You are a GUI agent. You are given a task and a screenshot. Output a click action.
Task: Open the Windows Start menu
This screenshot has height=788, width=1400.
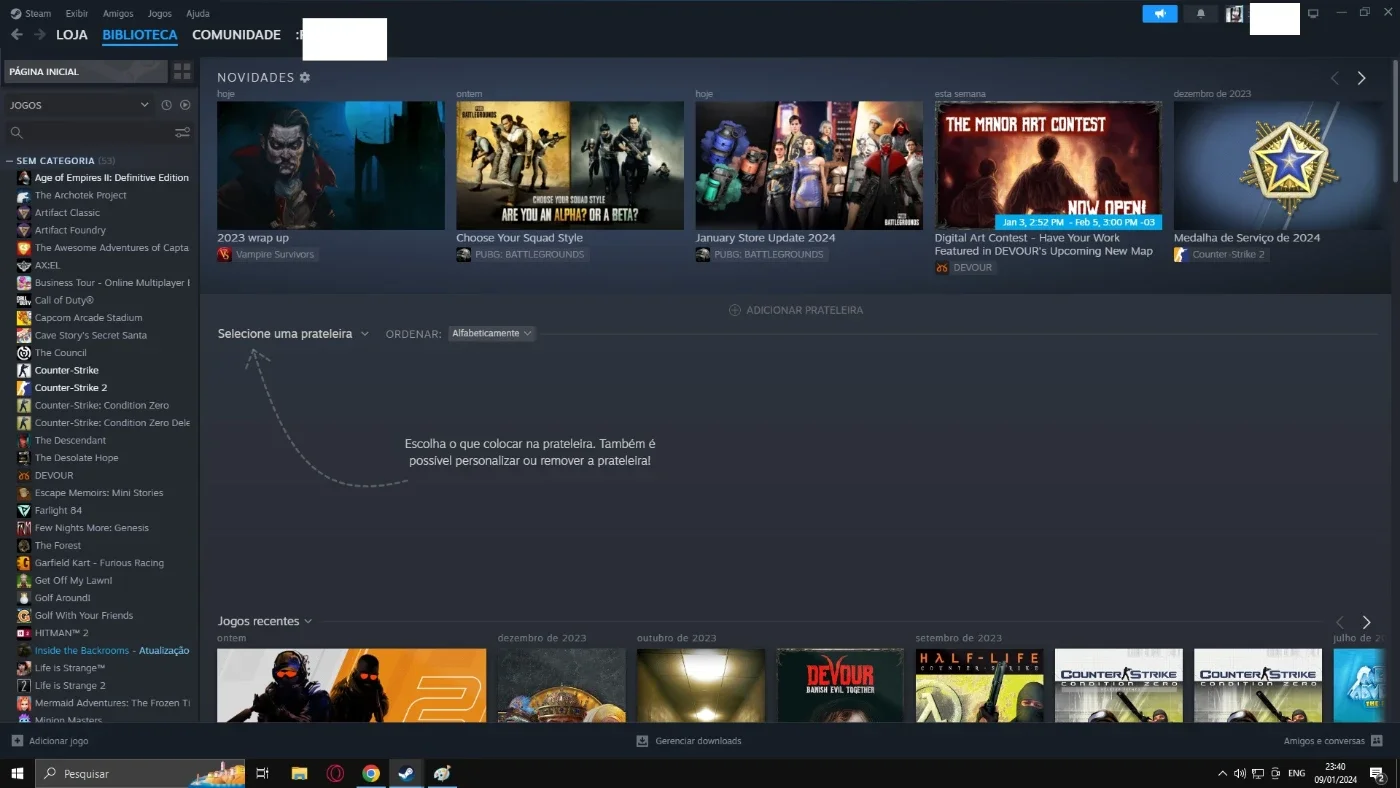pos(17,773)
